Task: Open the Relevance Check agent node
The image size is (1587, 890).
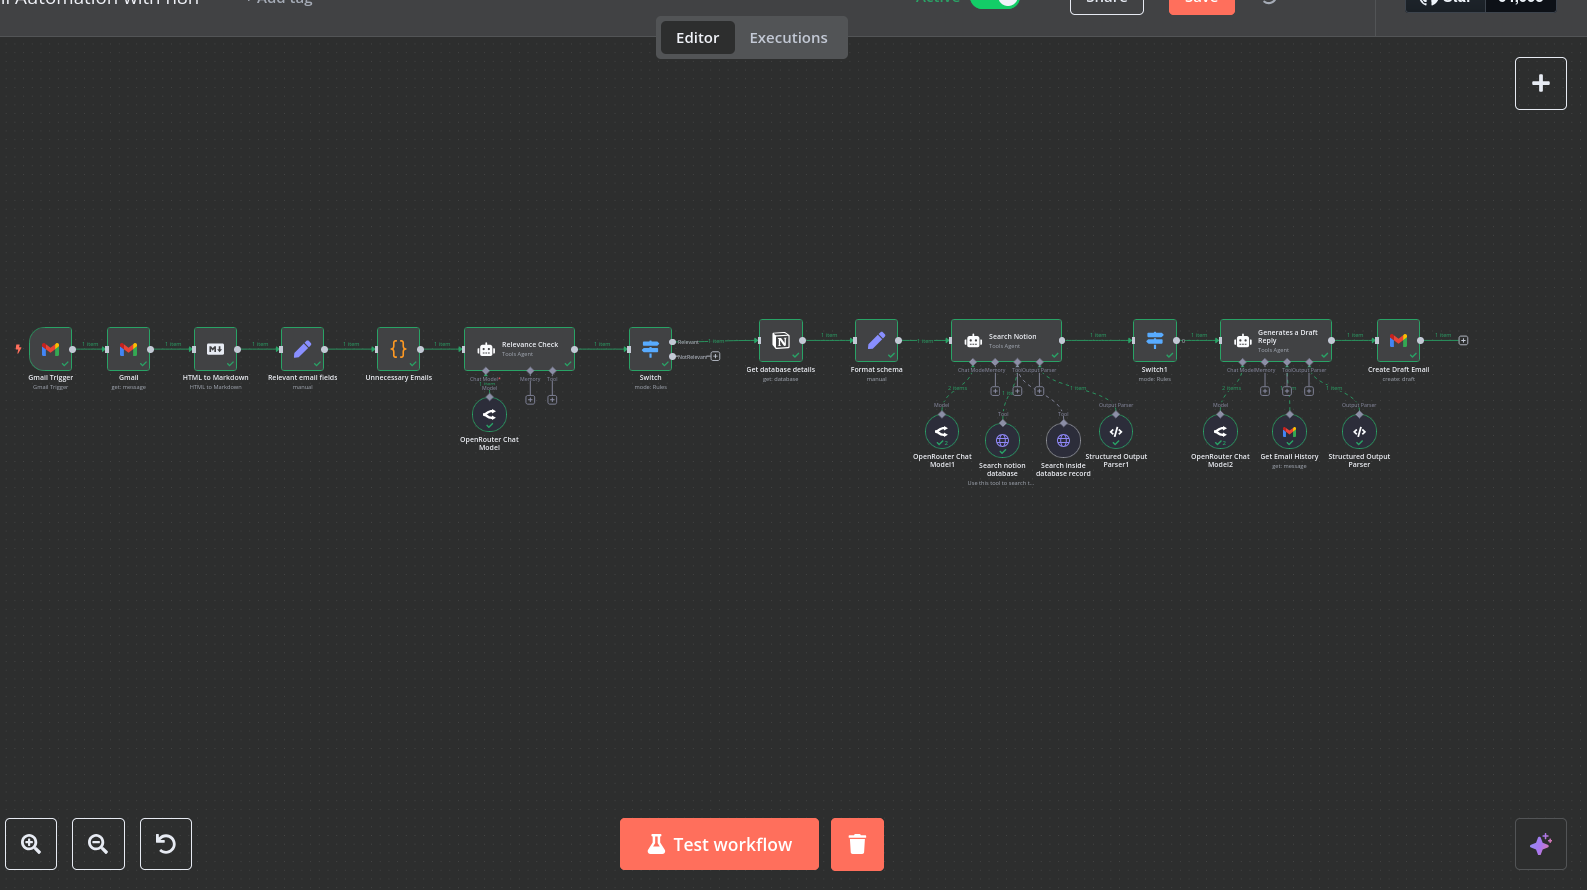Action: [519, 349]
